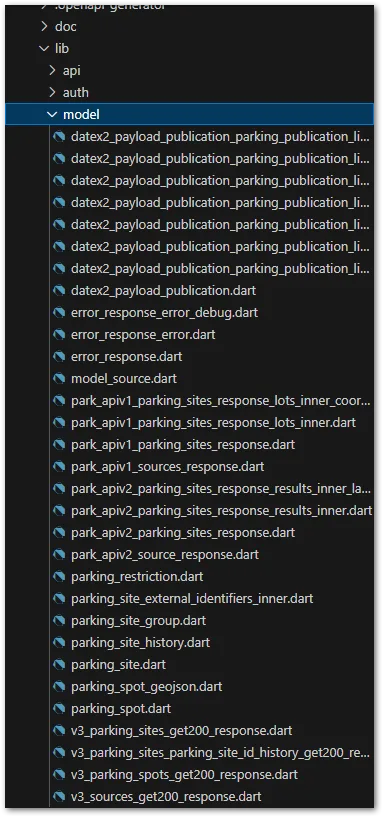Open park_apiv1_parking_sites_response.dart file
Image resolution: width=383 pixels, height=817 pixels.
pos(183,444)
